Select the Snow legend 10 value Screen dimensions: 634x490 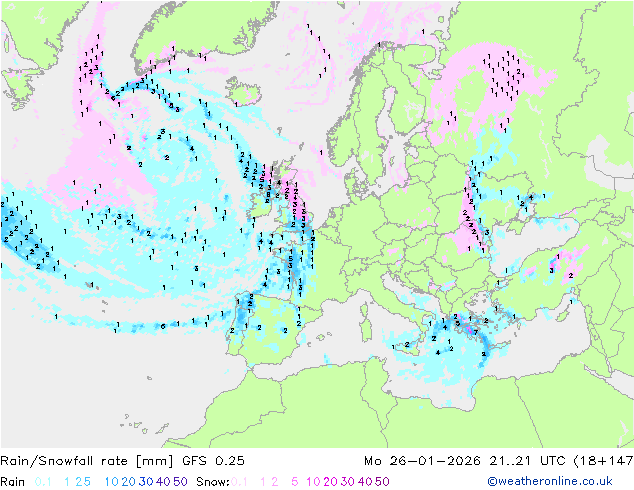click(x=313, y=482)
